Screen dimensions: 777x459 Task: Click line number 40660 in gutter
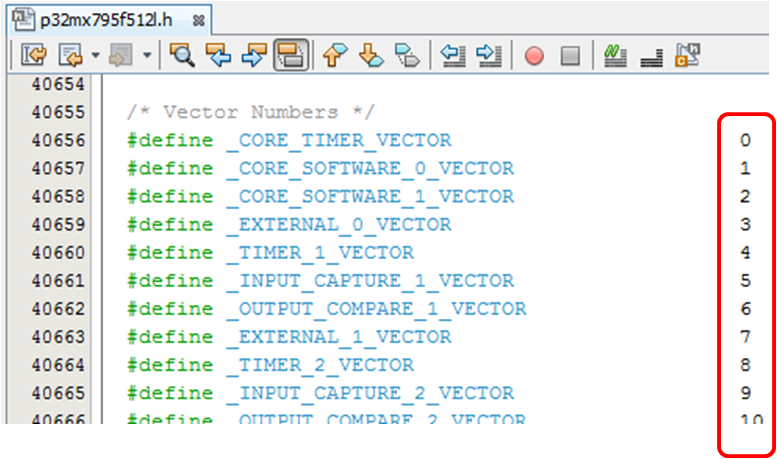(58, 253)
